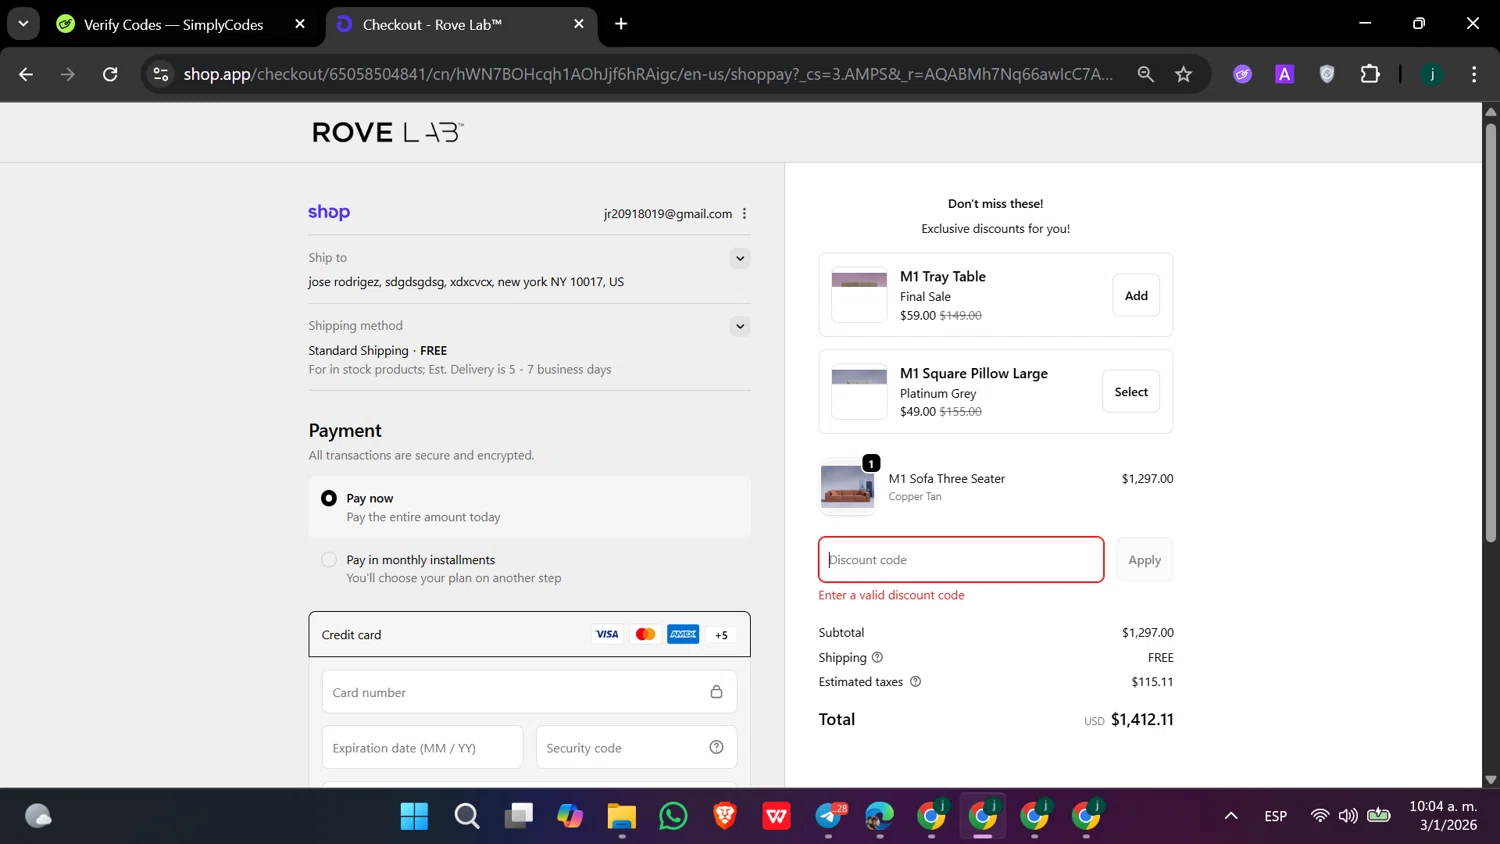Open taskbar Search
This screenshot has width=1500, height=844.
tap(466, 816)
